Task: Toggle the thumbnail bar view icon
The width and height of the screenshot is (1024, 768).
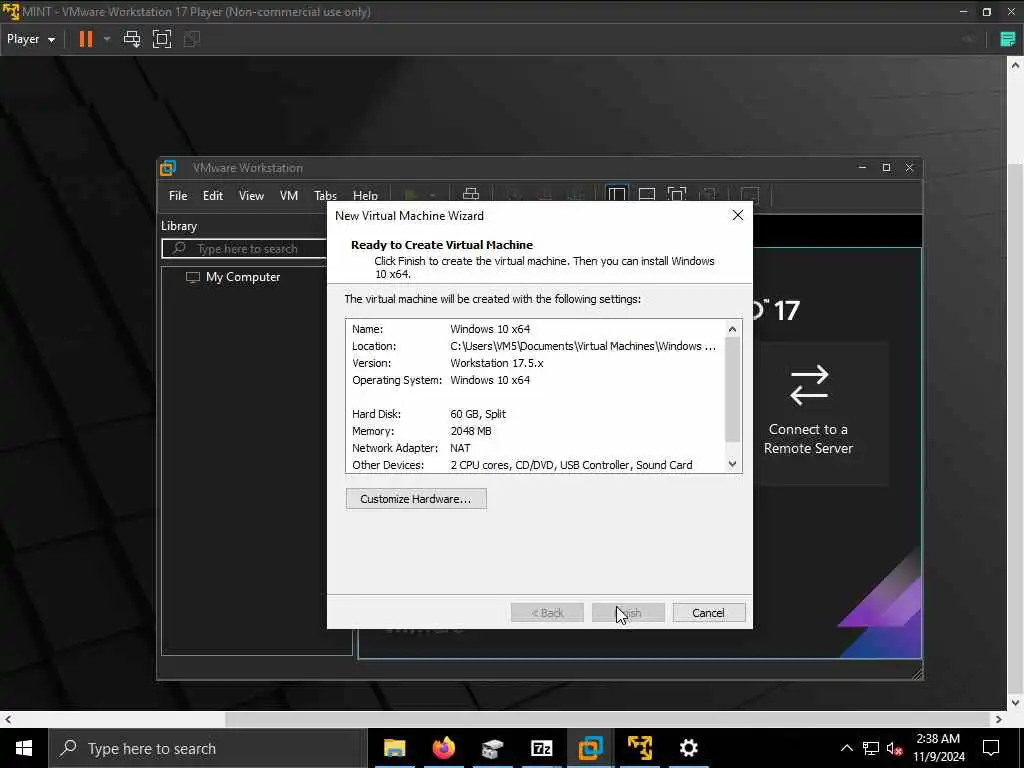Action: (647, 194)
